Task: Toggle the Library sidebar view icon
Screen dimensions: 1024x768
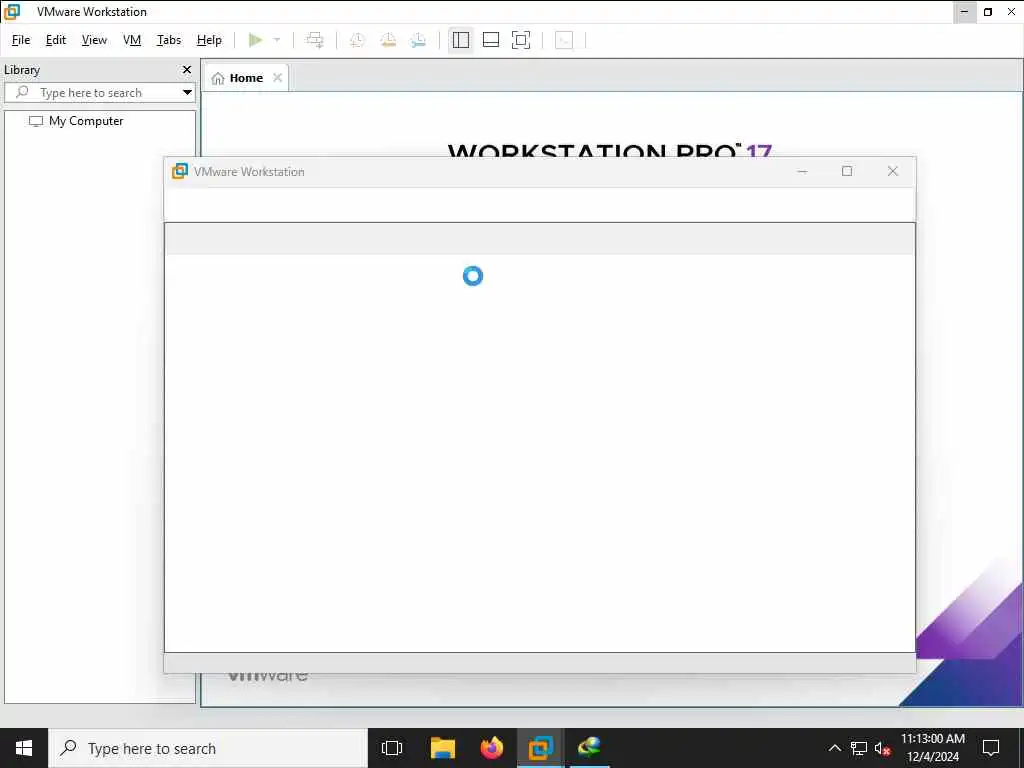Action: pyautogui.click(x=460, y=40)
